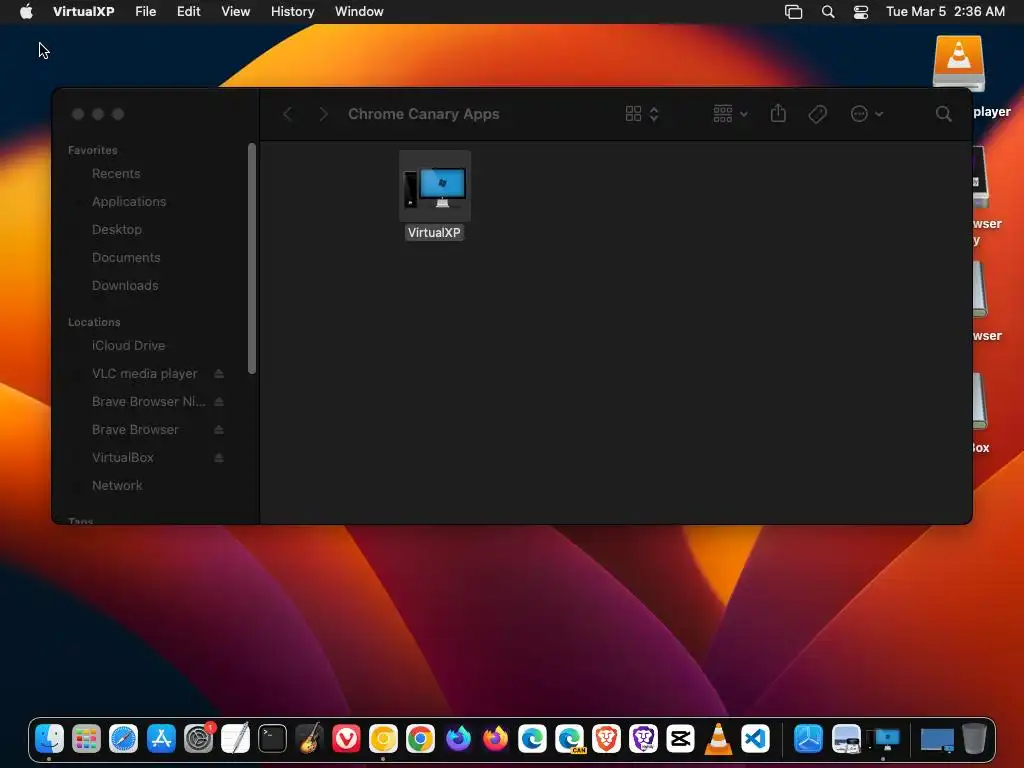The height and width of the screenshot is (768, 1024).
Task: Launch VLC from the Dock
Action: [x=718, y=739]
